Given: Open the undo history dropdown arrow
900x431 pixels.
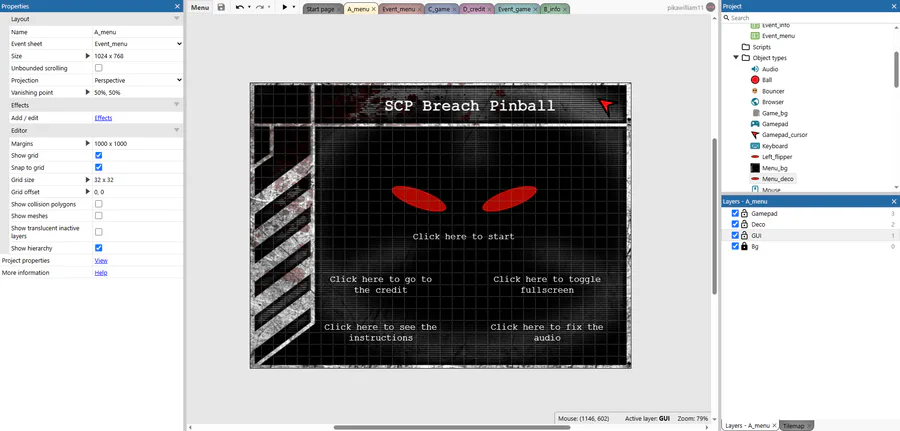Looking at the screenshot, I should (249, 7).
